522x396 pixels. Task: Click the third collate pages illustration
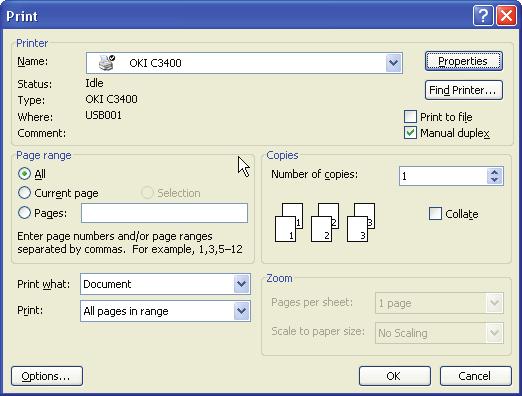click(x=361, y=222)
